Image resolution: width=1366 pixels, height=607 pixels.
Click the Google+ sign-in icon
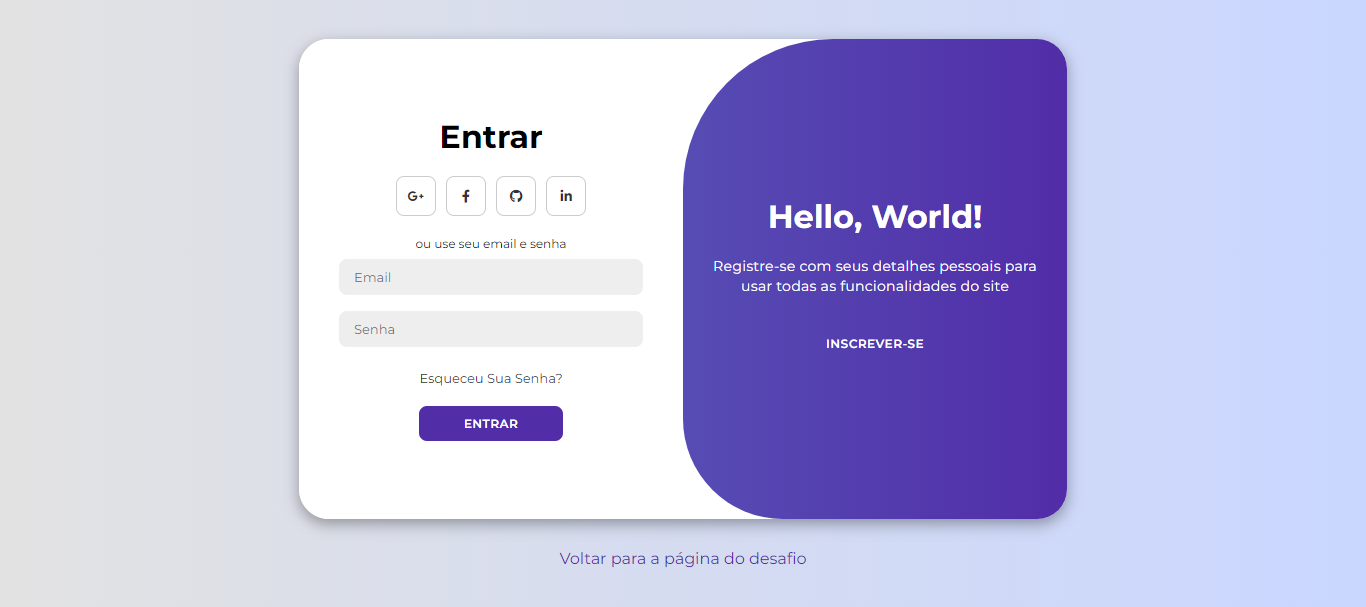click(x=416, y=195)
